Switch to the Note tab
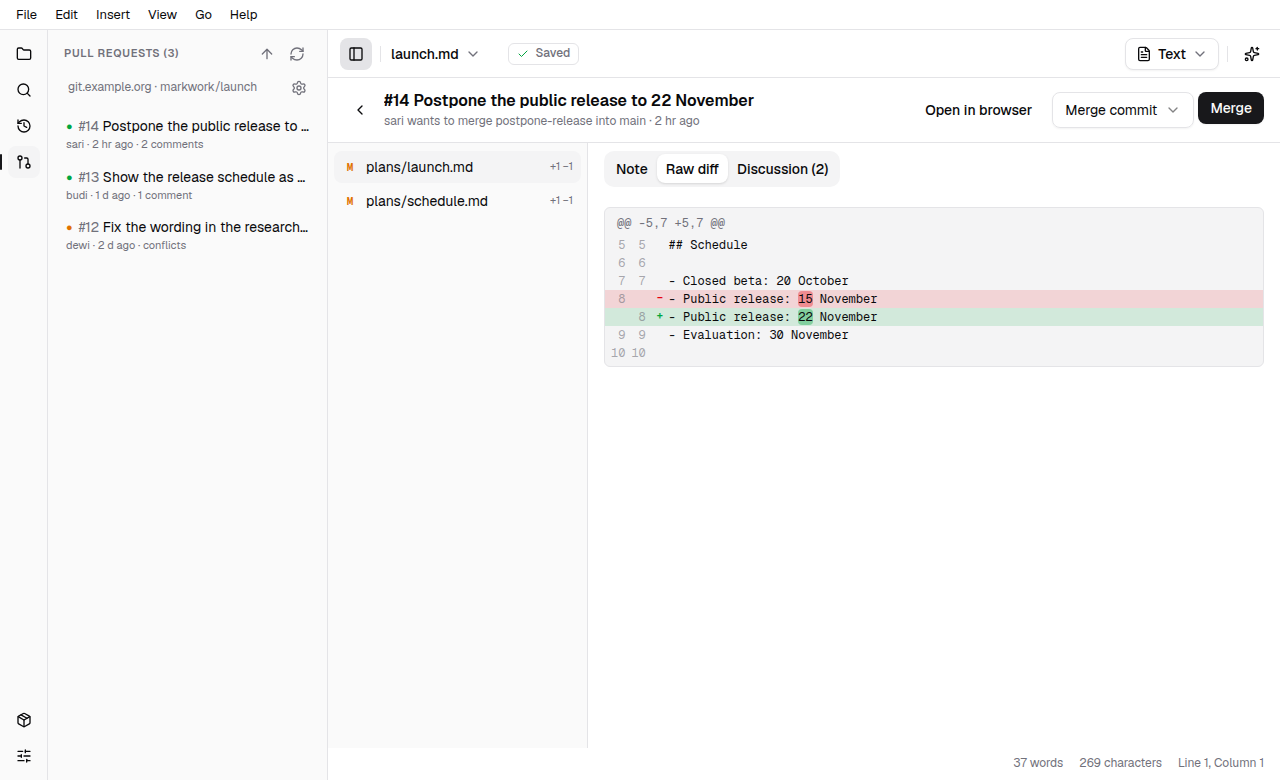The image size is (1280, 780). [x=632, y=169]
